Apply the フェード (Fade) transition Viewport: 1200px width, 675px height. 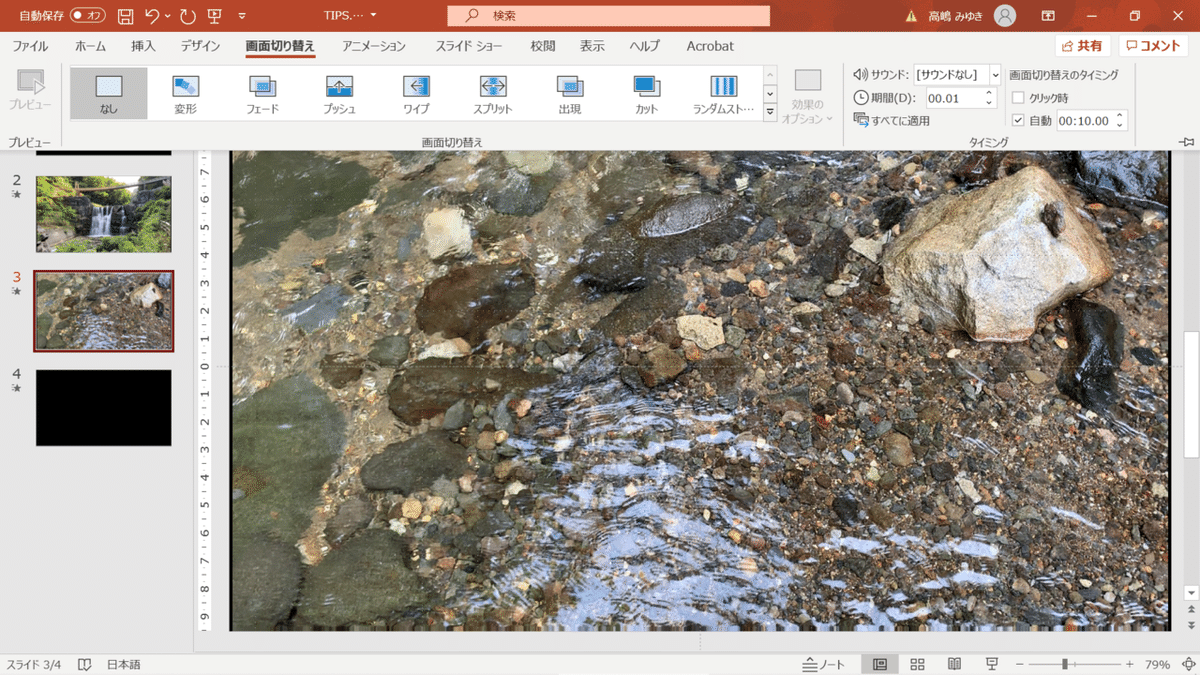click(x=262, y=93)
